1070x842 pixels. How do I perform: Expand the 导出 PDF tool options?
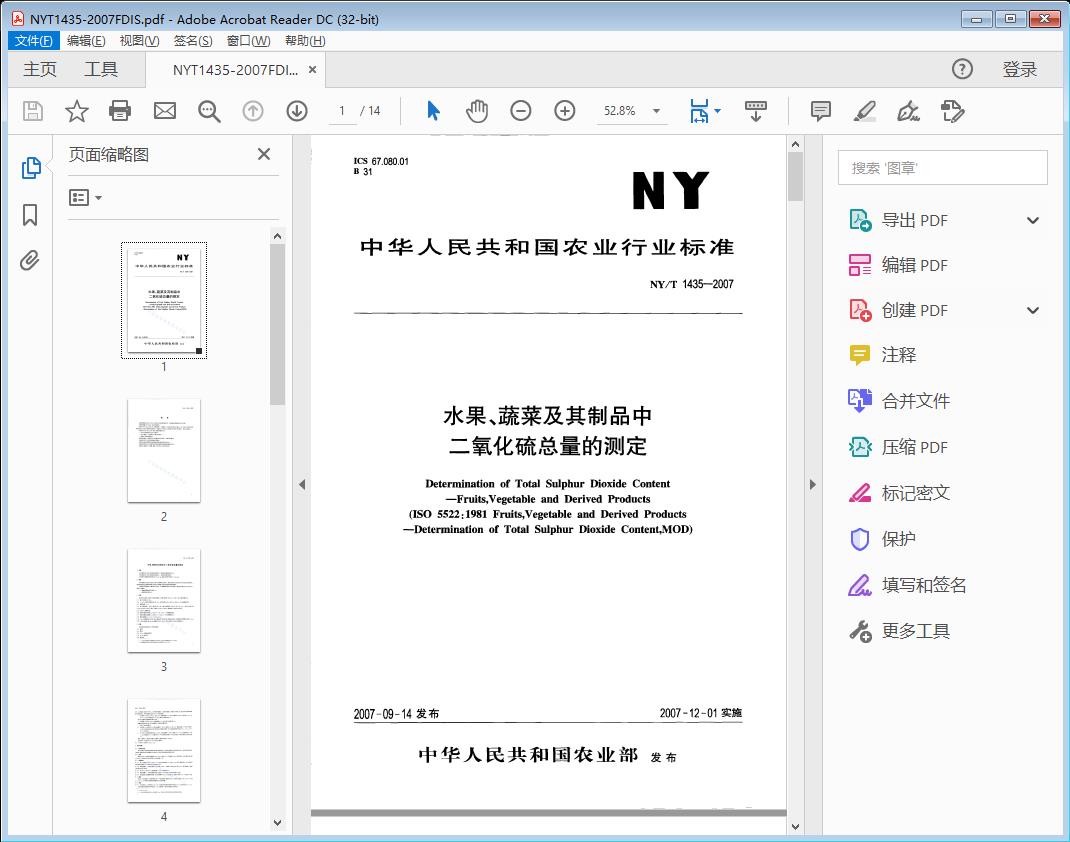pos(1033,221)
